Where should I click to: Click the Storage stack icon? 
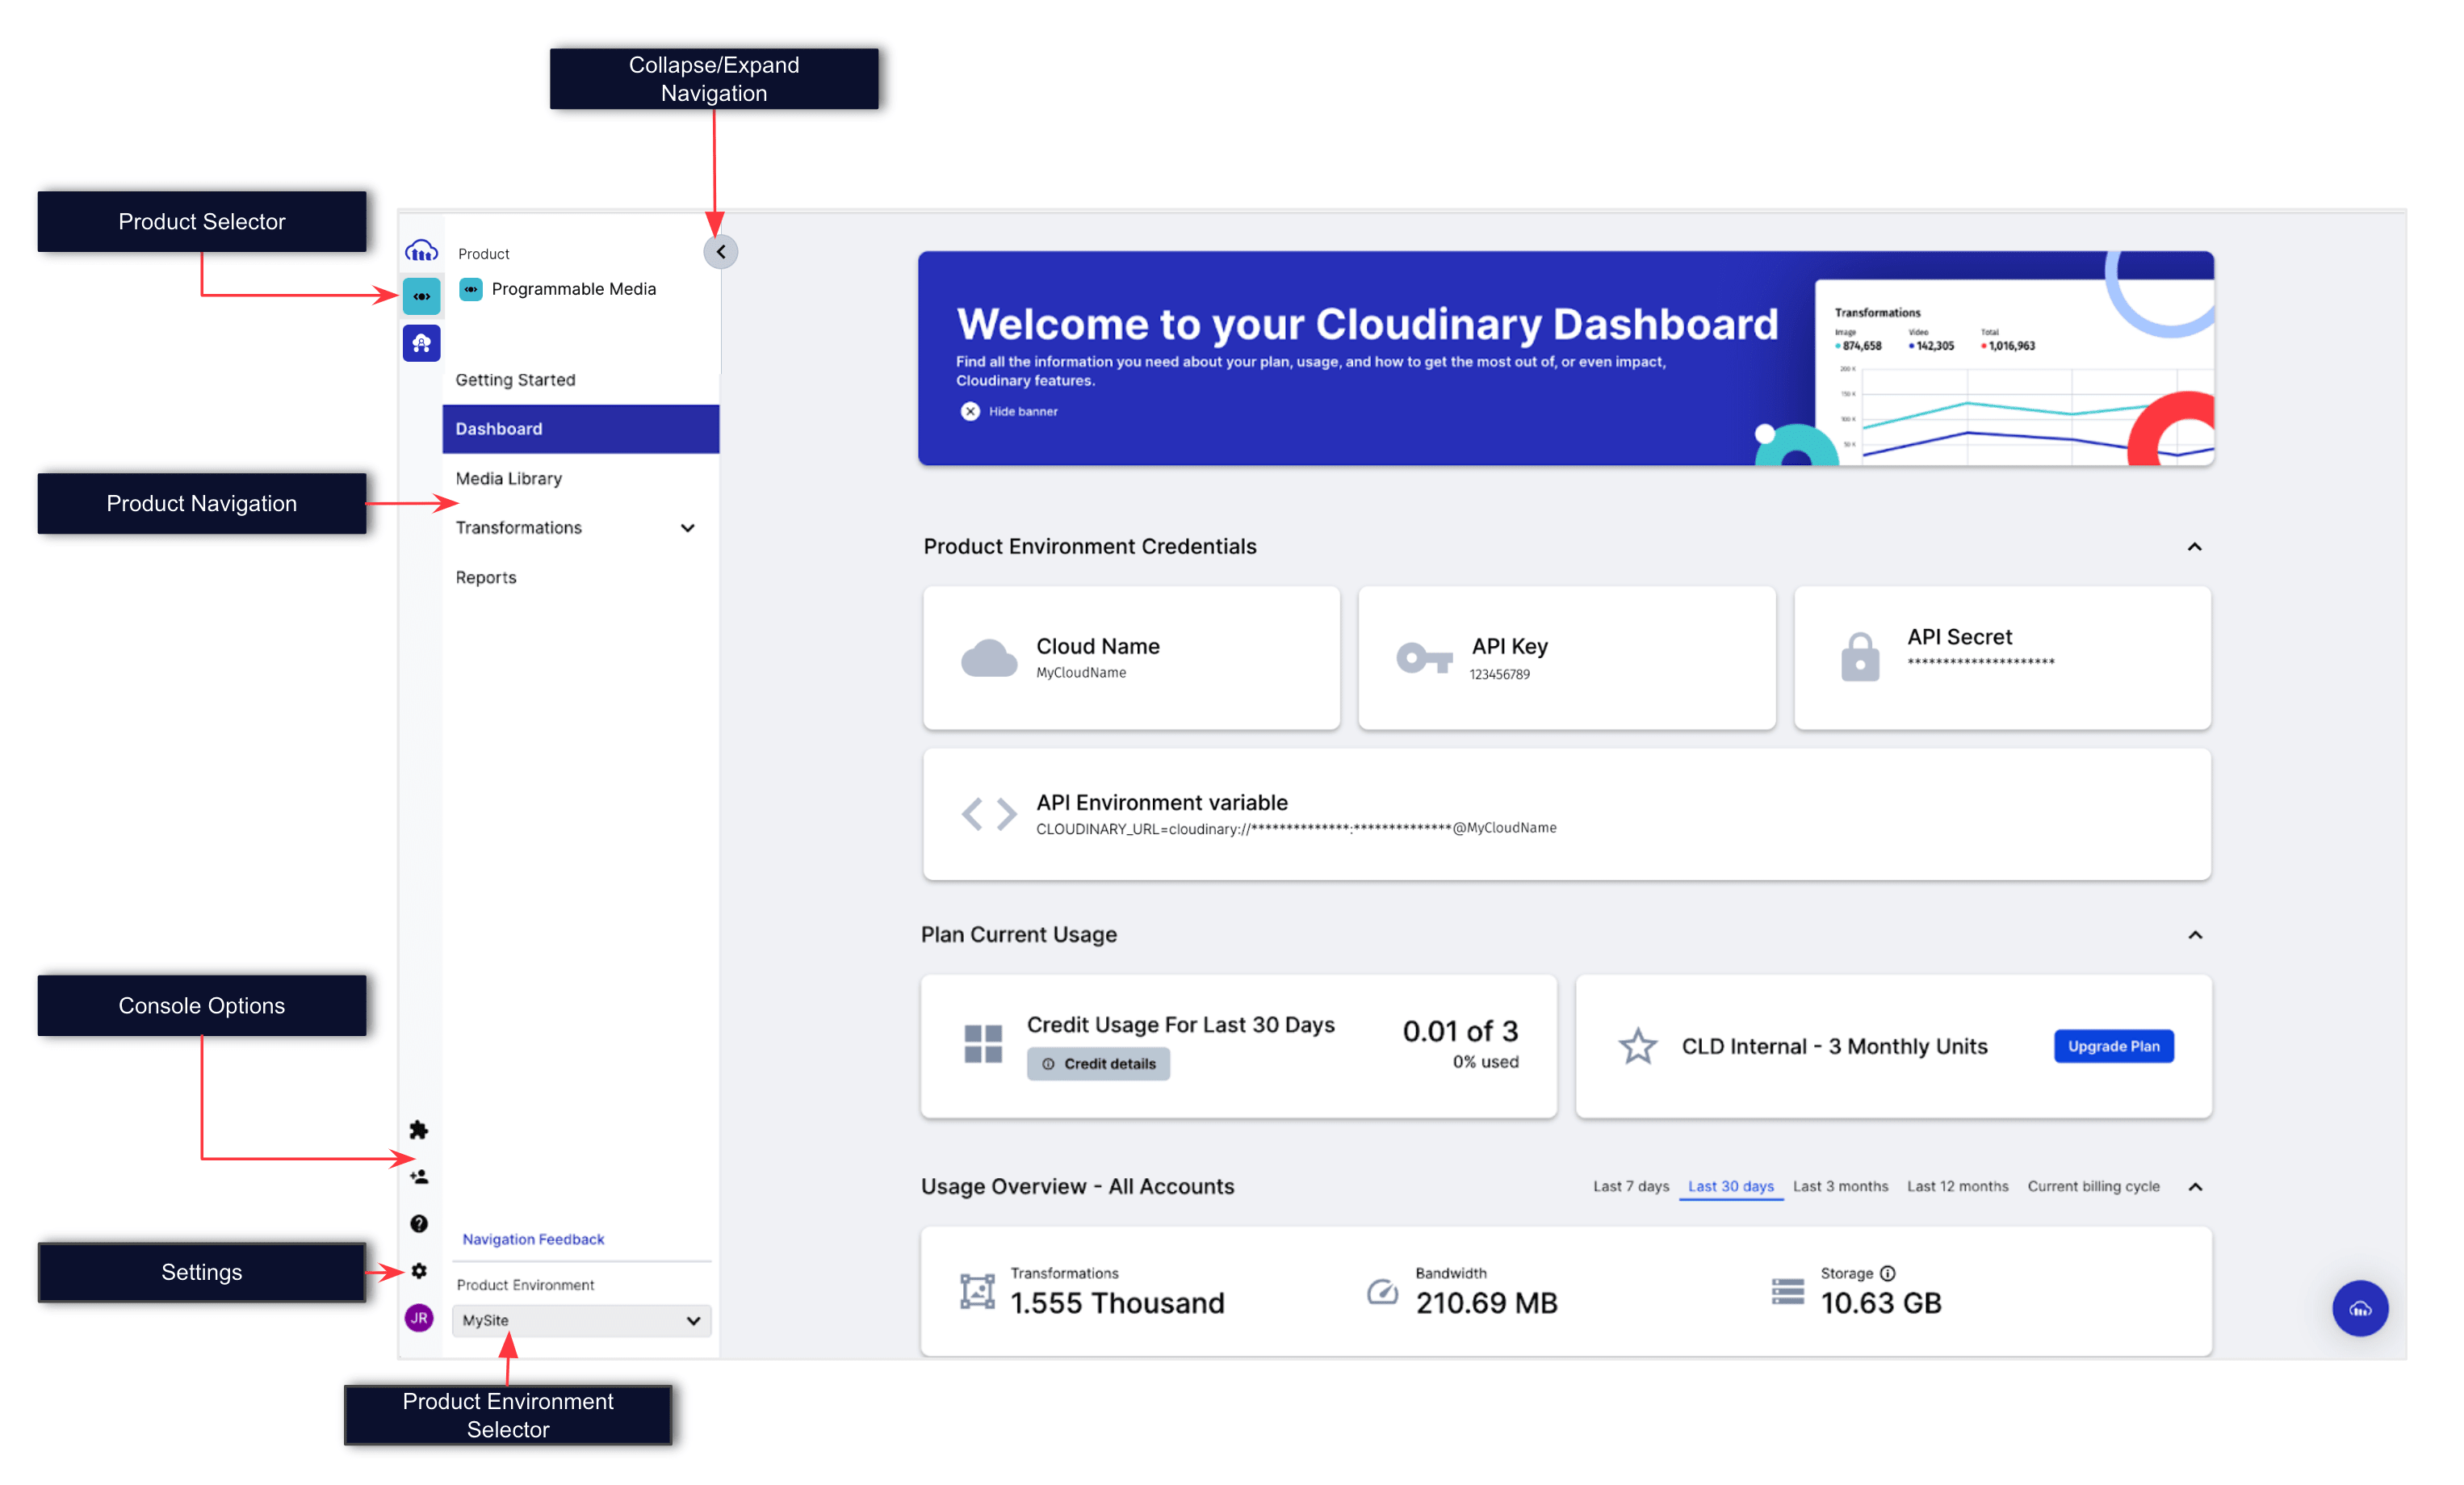1787,1290
